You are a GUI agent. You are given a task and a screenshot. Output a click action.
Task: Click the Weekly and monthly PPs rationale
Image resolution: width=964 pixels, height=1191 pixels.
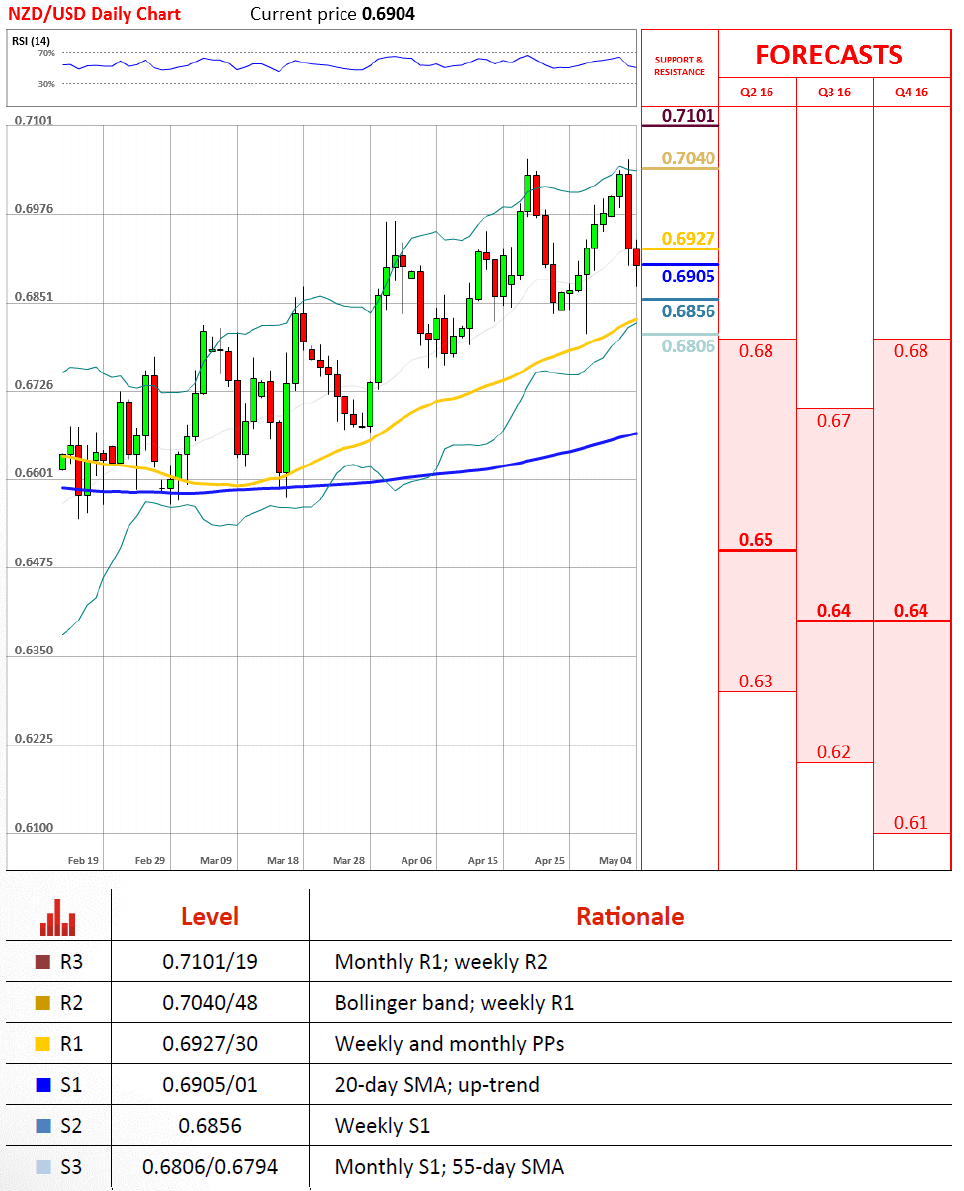449,1044
